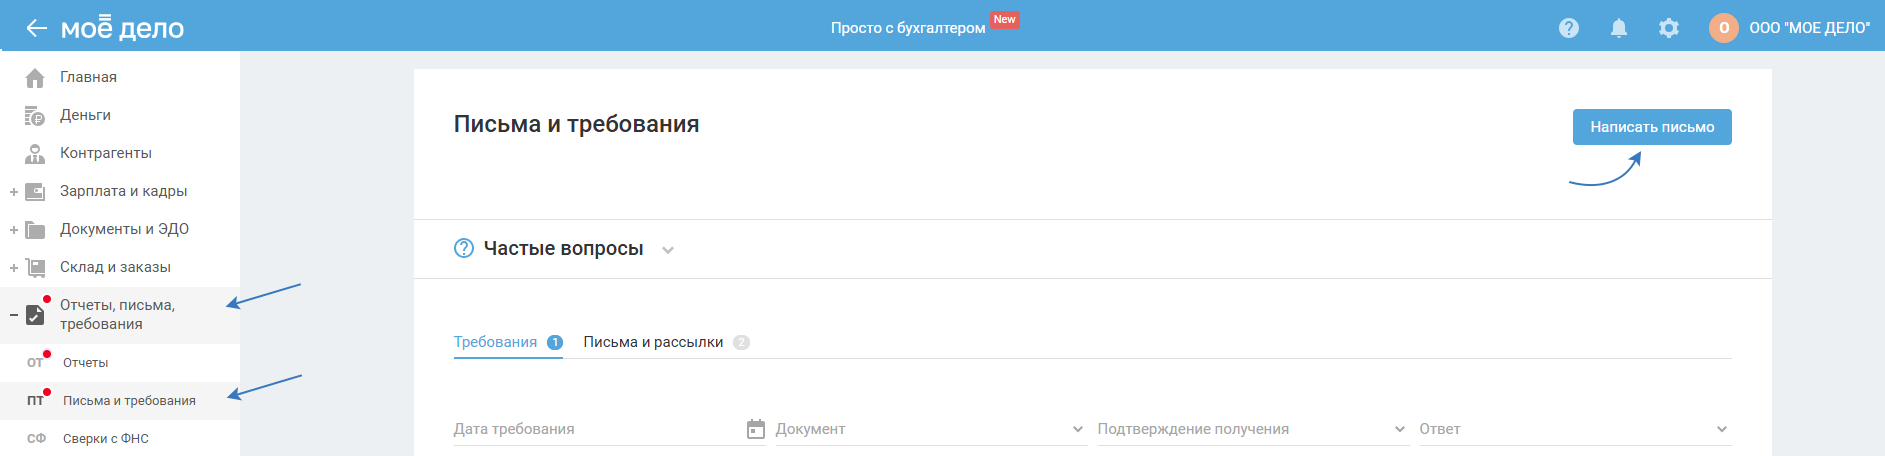The width and height of the screenshot is (1885, 456).
Task: Click the blue counter badge on Требования
Action: point(555,342)
